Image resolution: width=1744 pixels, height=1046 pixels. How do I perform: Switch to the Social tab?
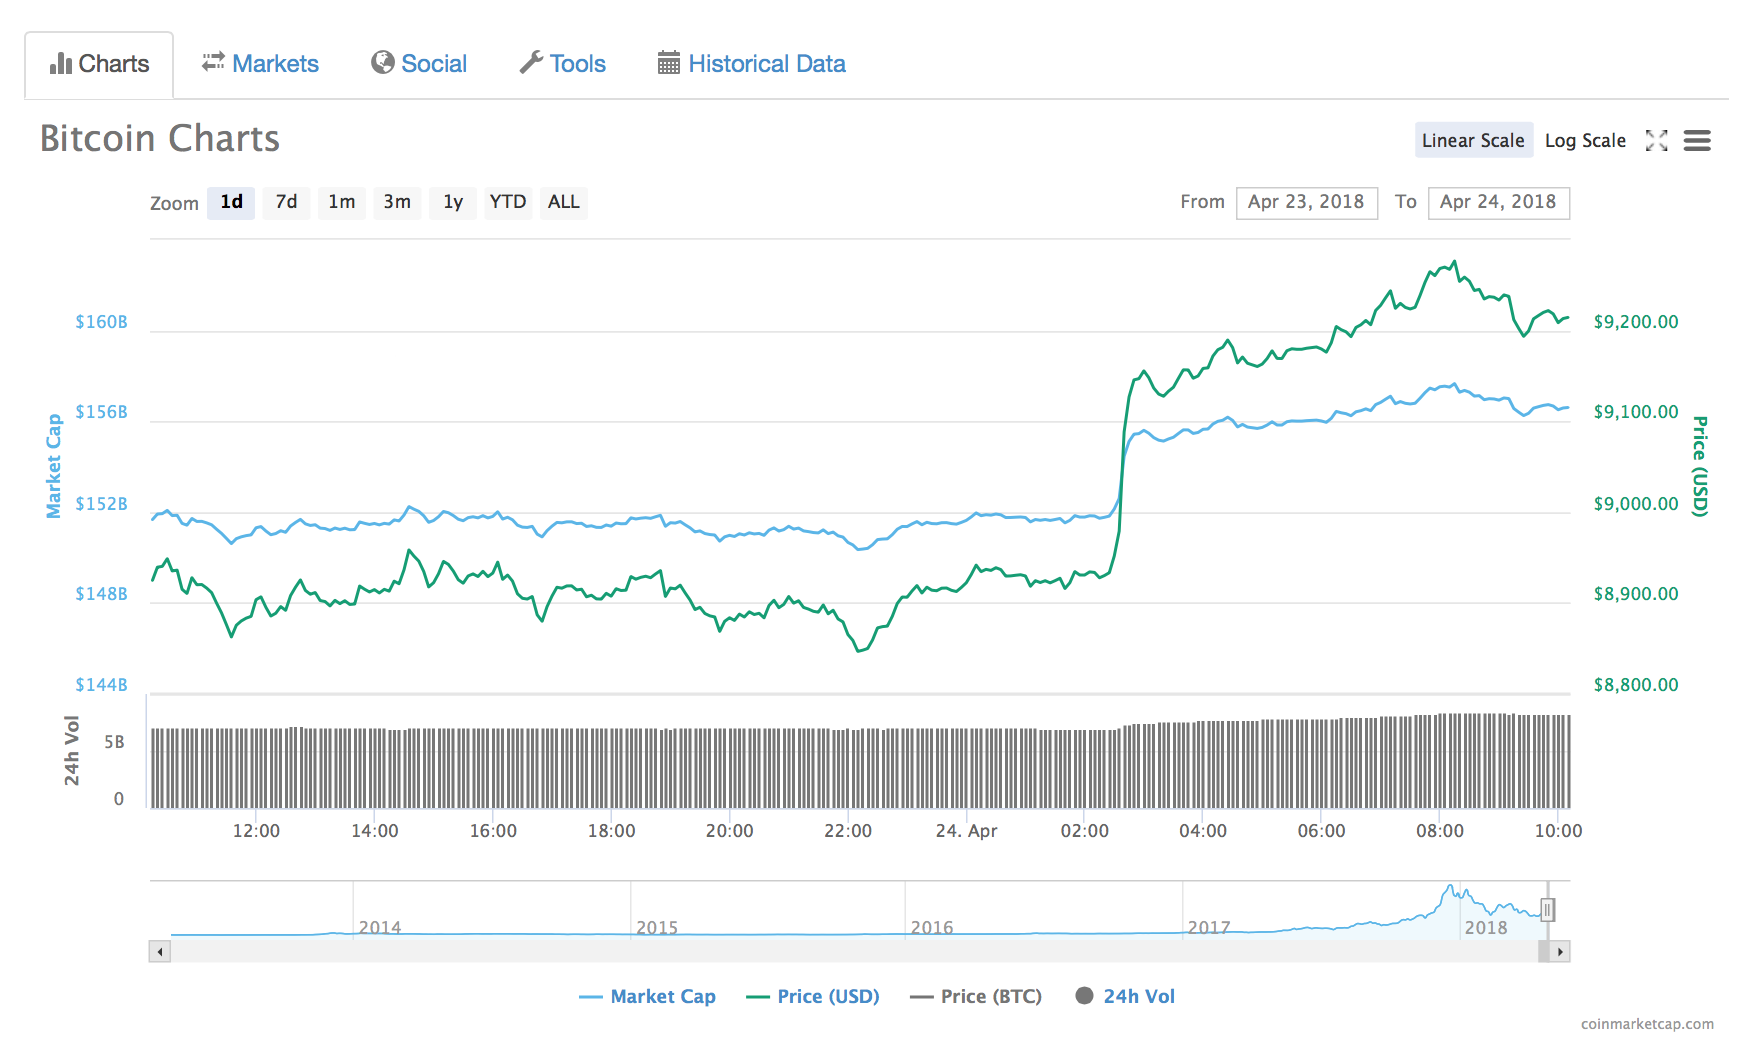[419, 63]
